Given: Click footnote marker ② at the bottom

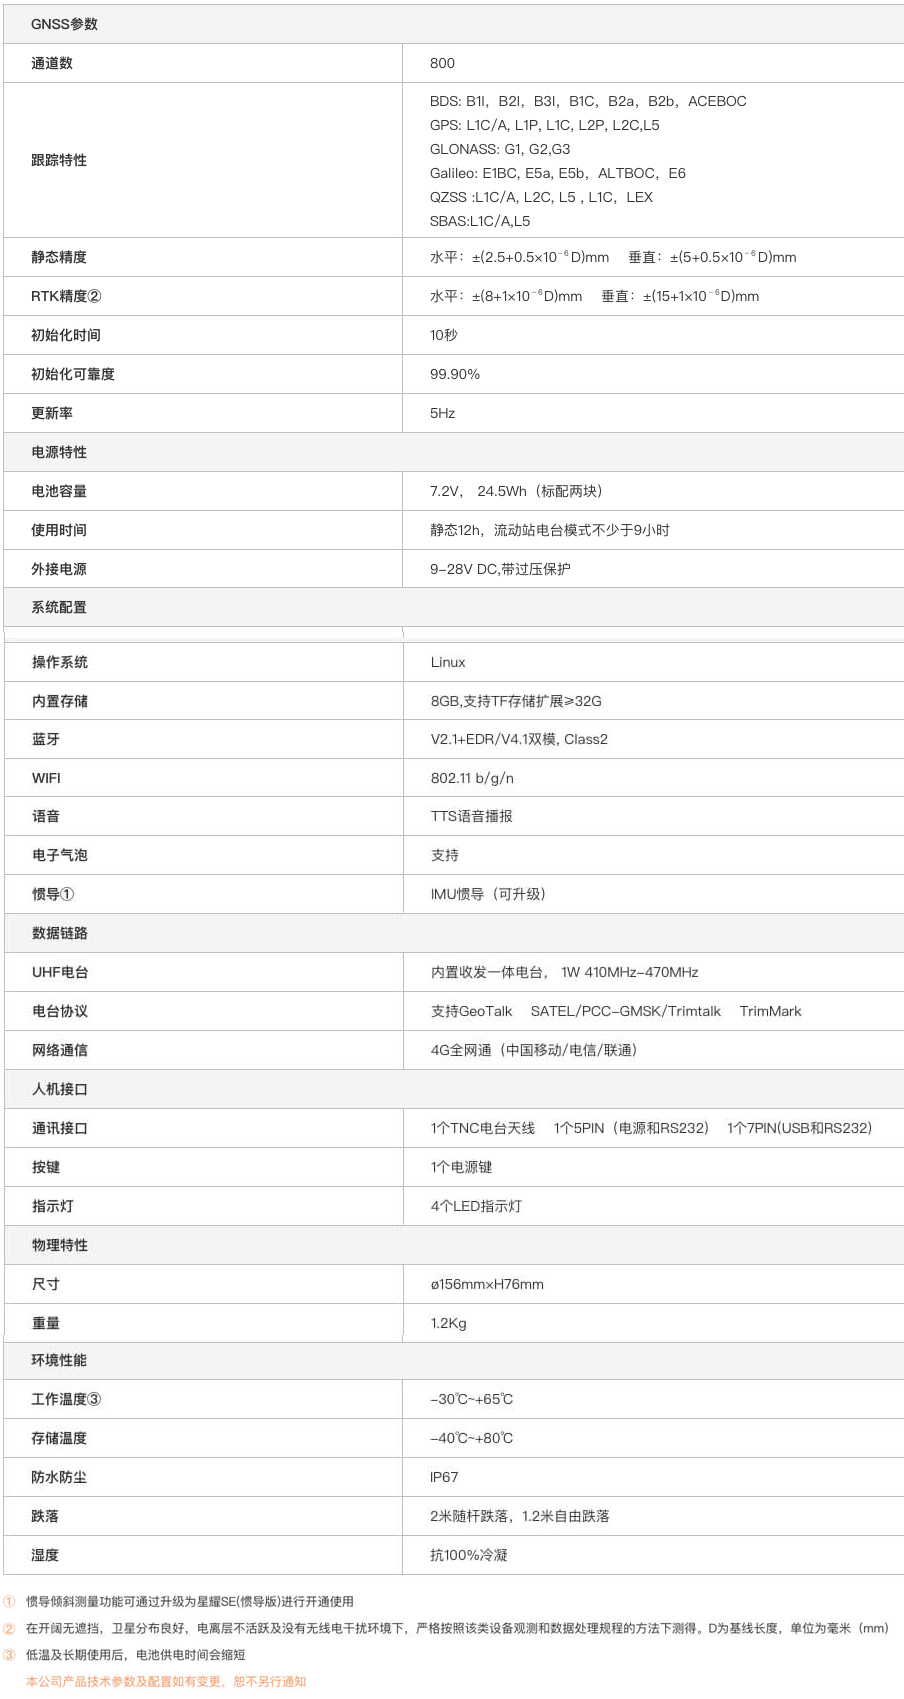Looking at the screenshot, I should click(10, 1628).
